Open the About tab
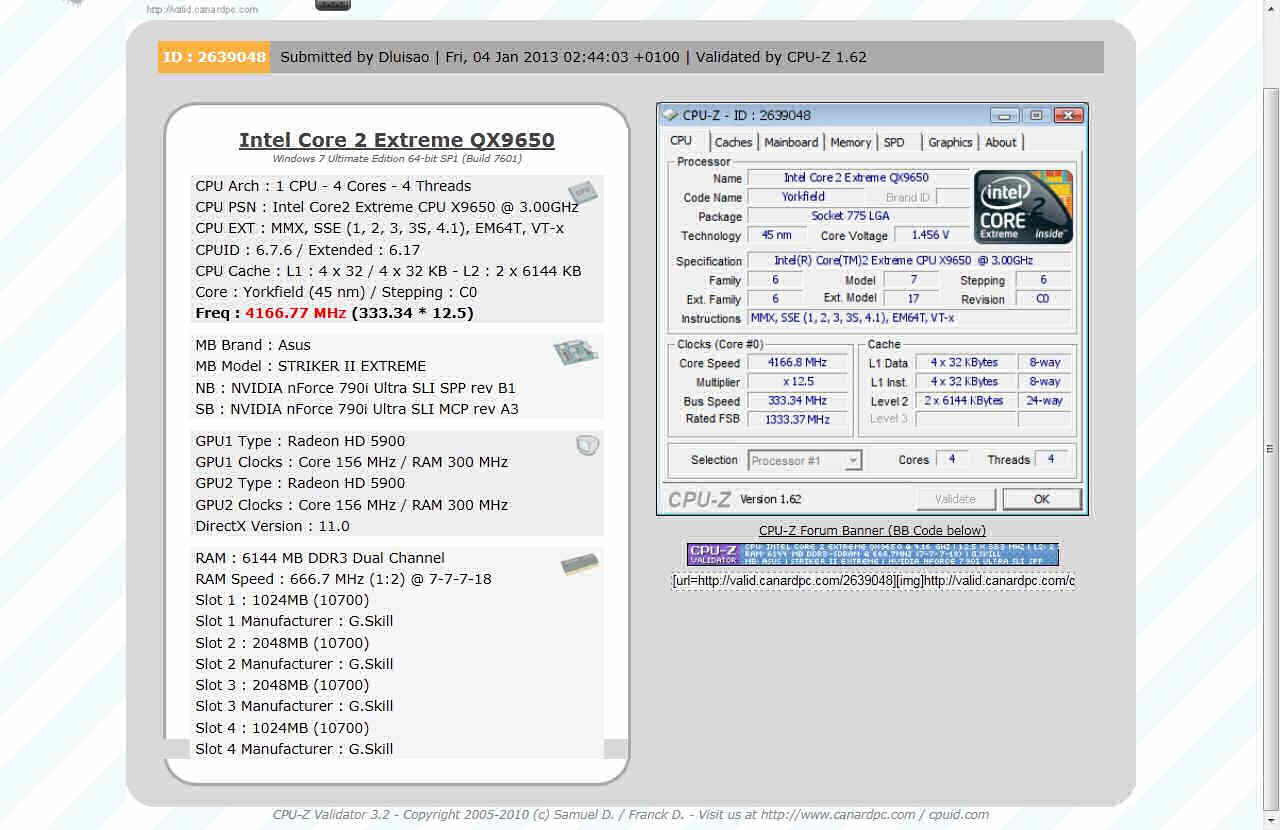The height and width of the screenshot is (830, 1280). click(1001, 142)
